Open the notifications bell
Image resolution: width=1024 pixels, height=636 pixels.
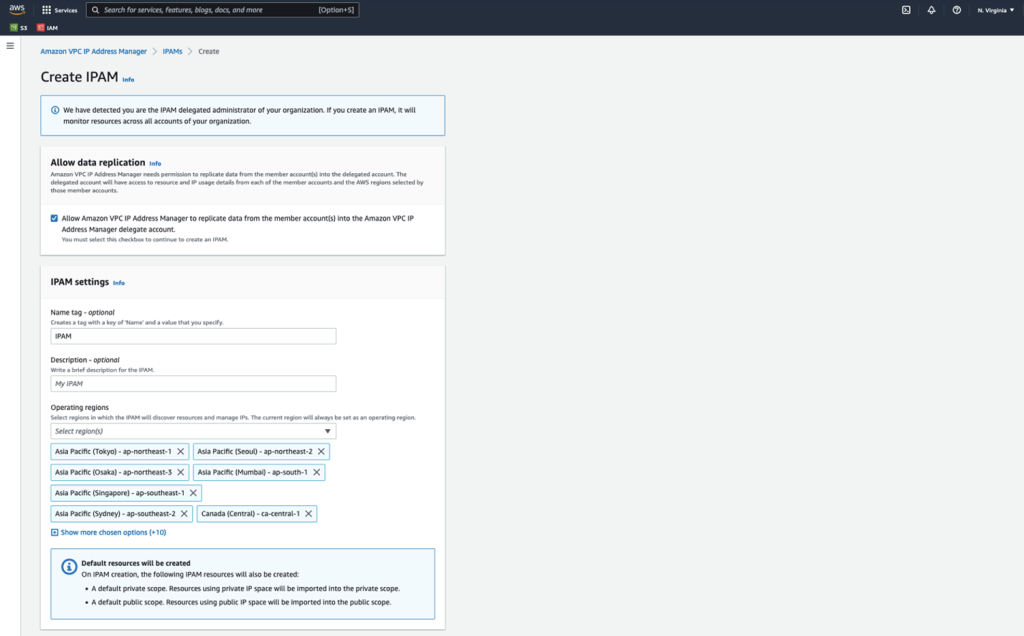(931, 10)
